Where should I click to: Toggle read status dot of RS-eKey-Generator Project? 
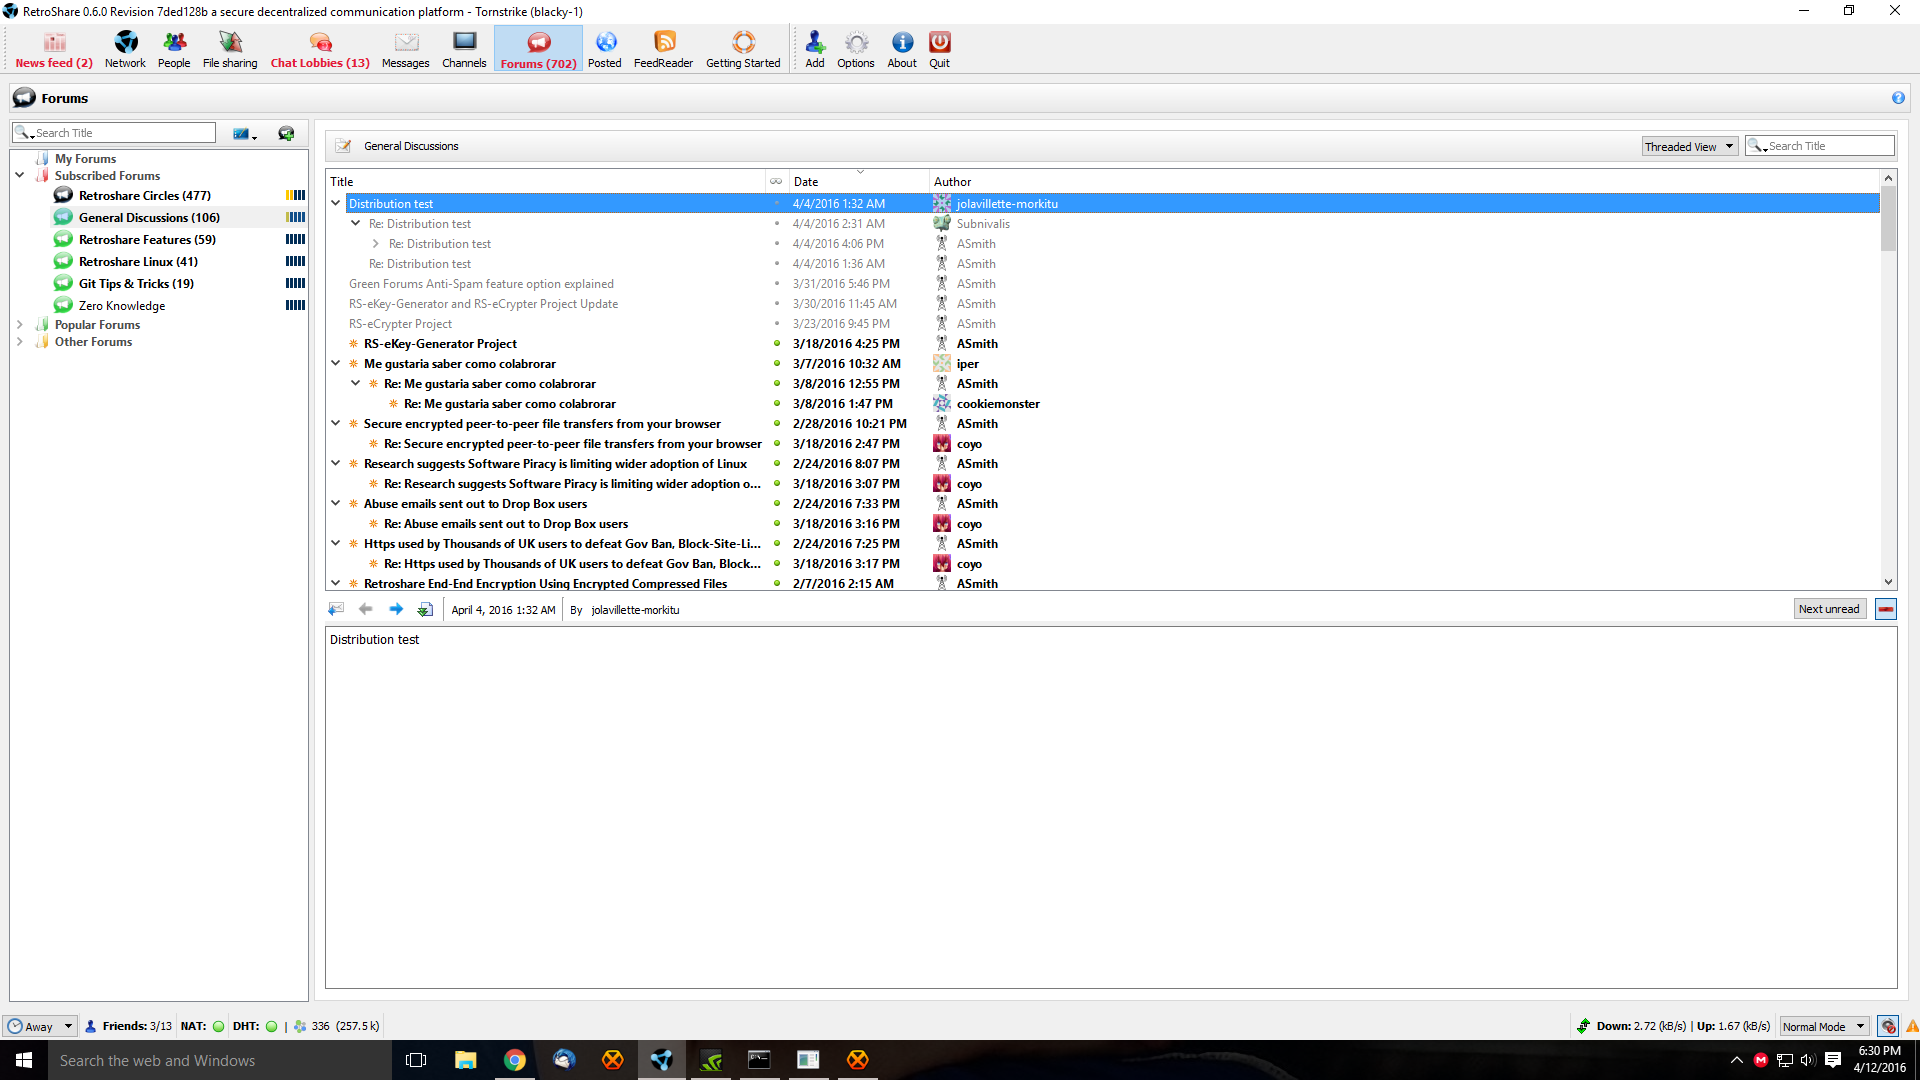pyautogui.click(x=777, y=343)
